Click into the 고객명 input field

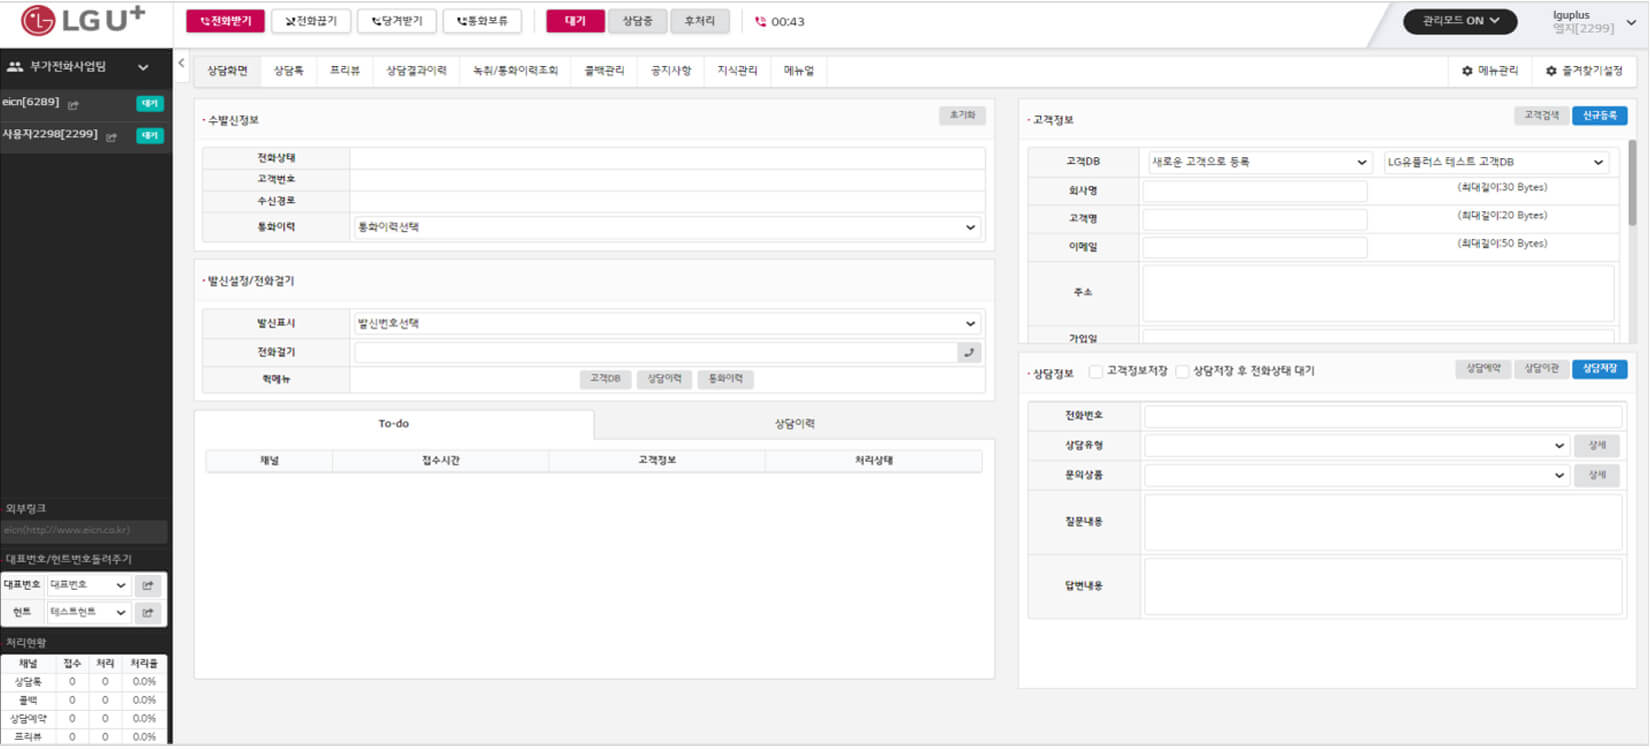(1254, 218)
